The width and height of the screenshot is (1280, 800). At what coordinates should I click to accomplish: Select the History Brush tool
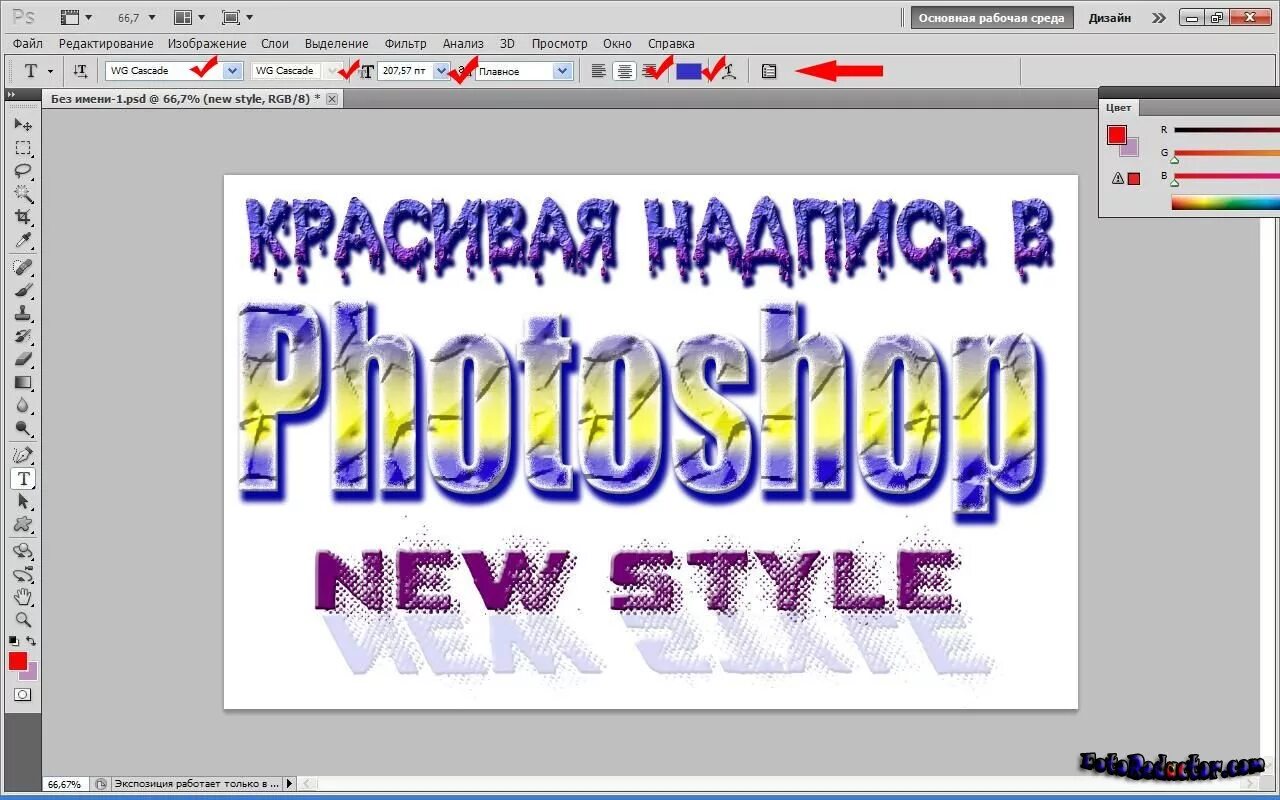coord(23,336)
